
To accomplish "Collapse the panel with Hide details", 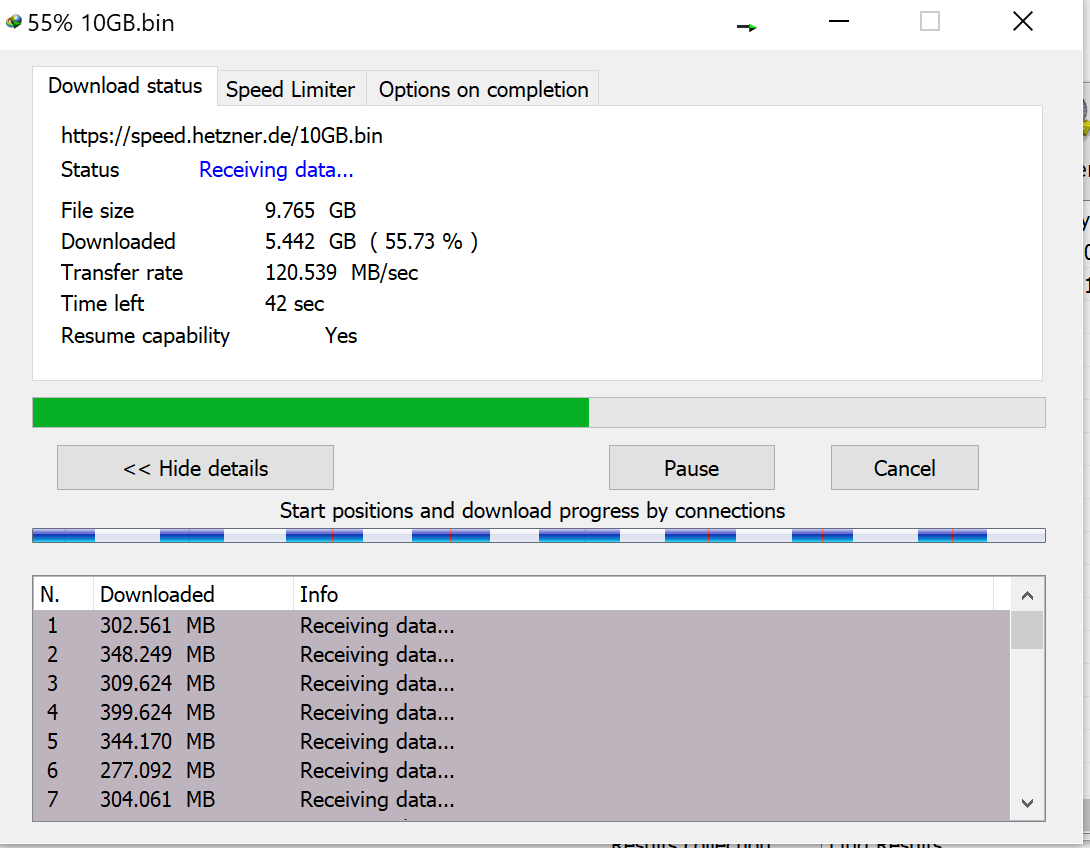I will (195, 468).
